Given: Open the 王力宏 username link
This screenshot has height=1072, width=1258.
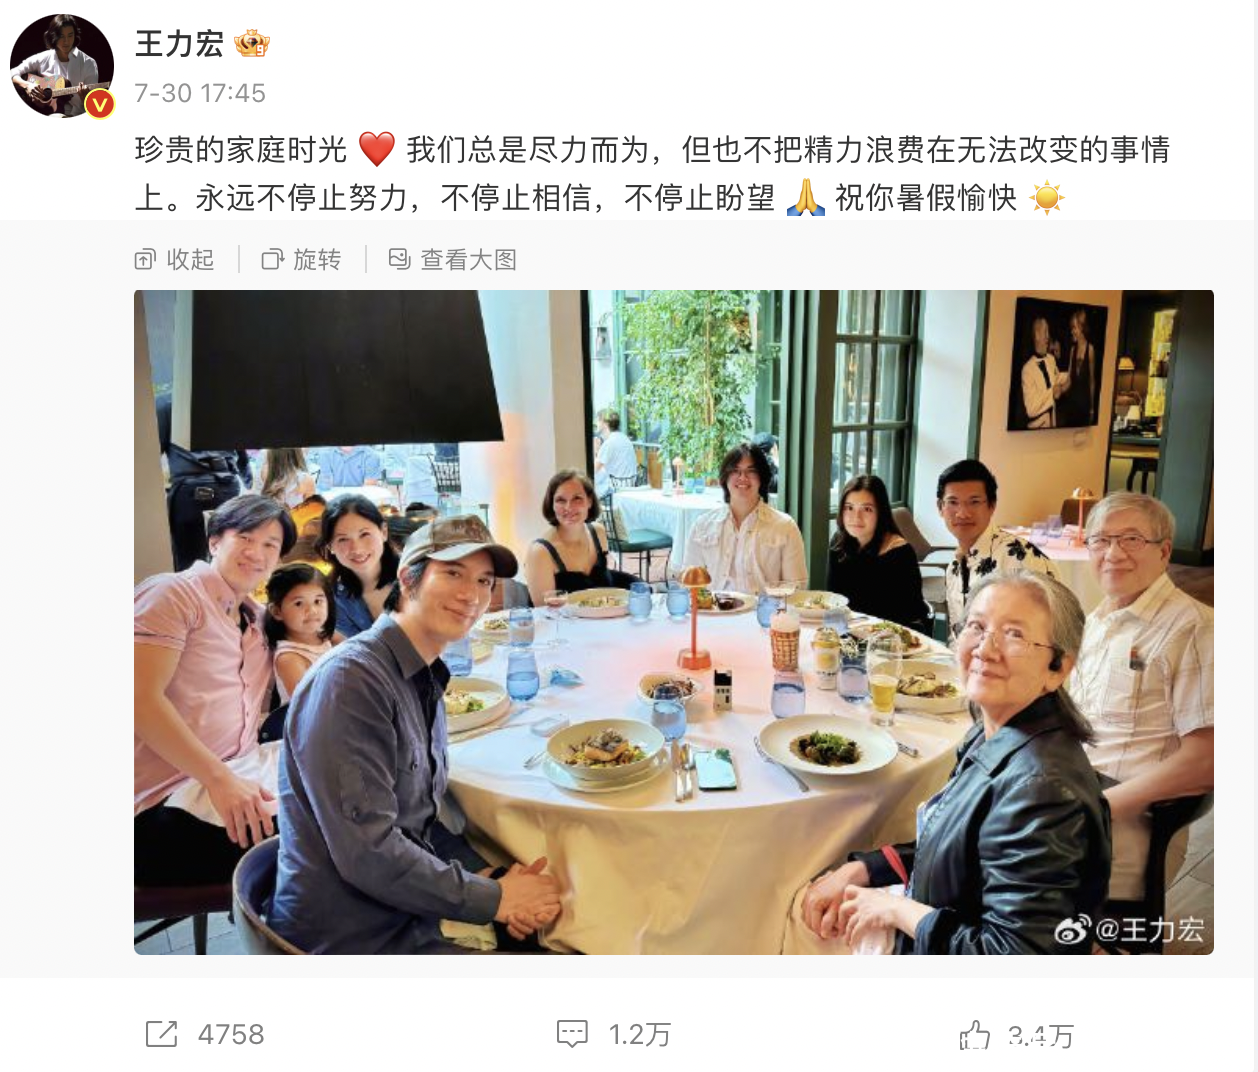Looking at the screenshot, I should [x=179, y=44].
